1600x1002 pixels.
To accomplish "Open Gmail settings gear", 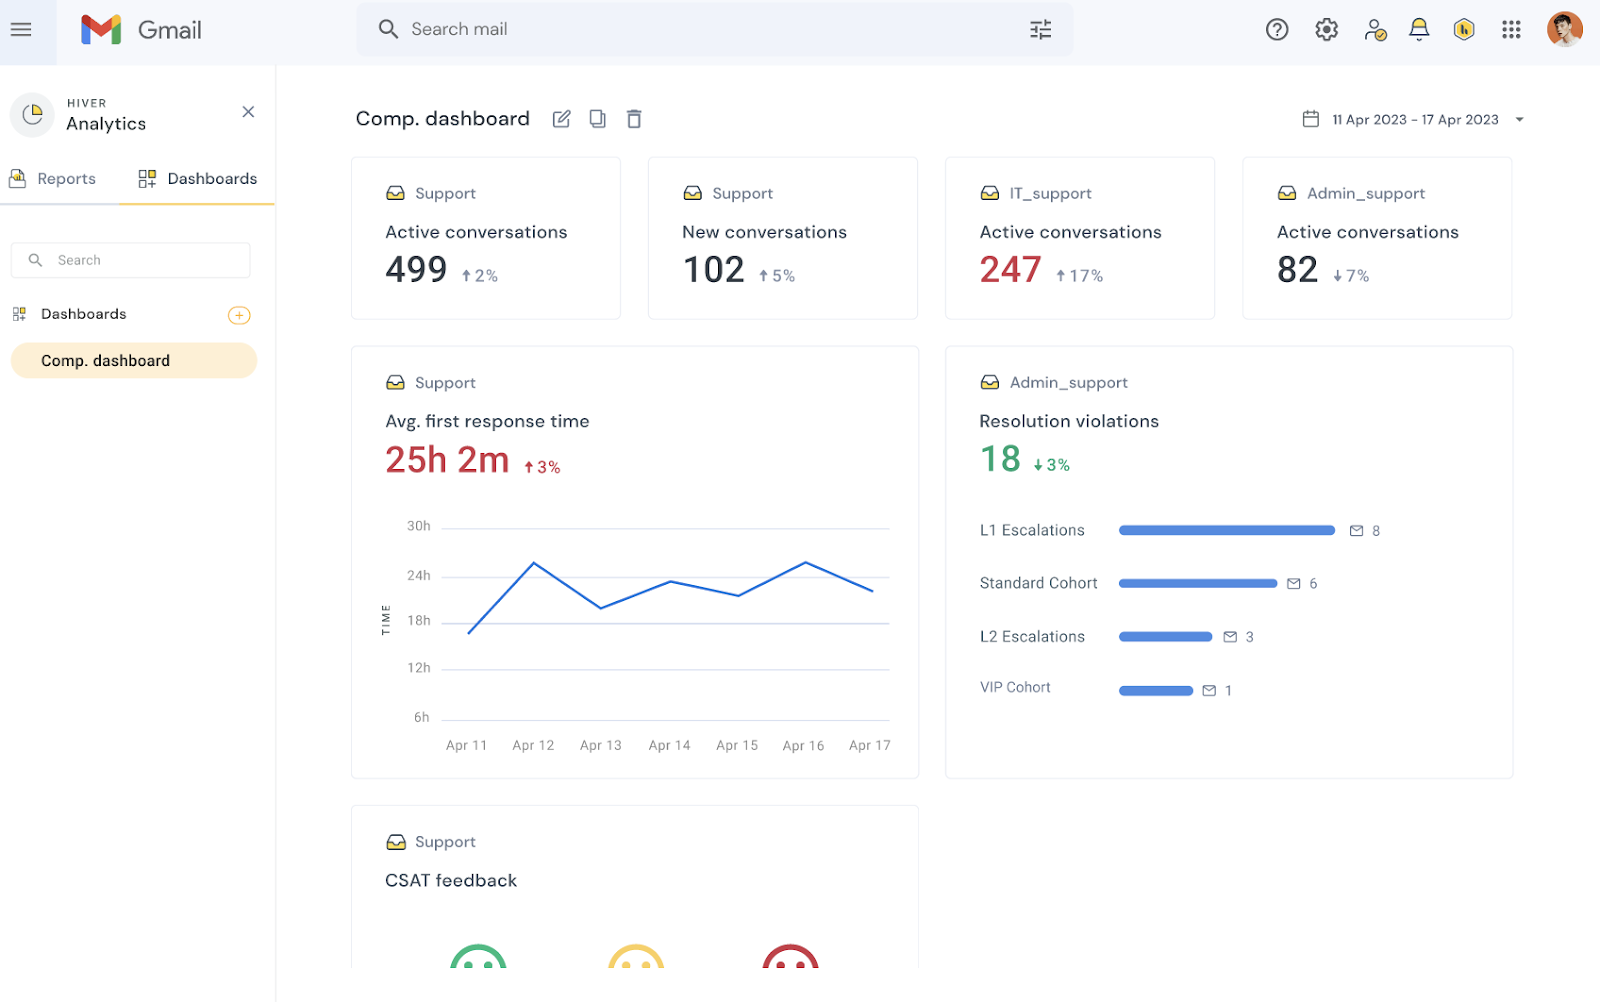I will pos(1327,30).
